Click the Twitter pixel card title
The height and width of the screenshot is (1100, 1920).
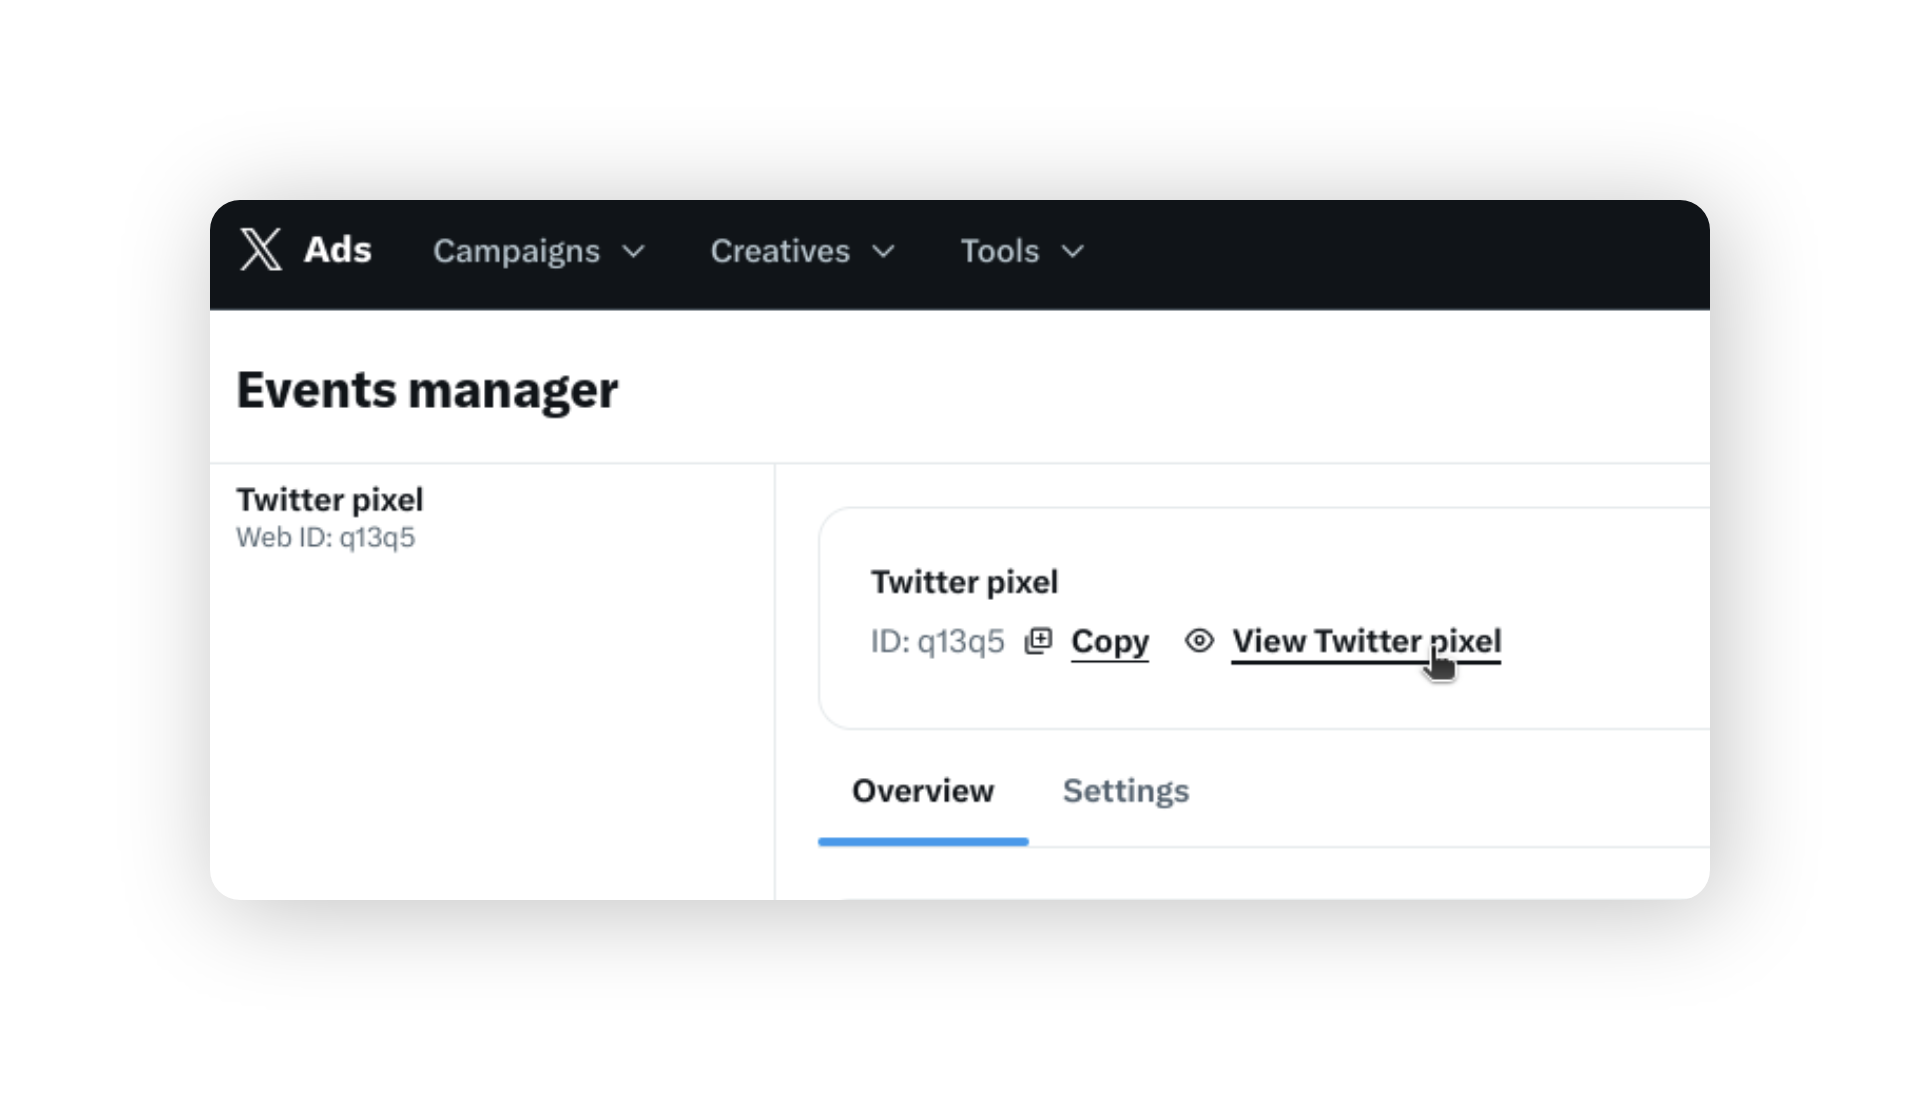[964, 582]
